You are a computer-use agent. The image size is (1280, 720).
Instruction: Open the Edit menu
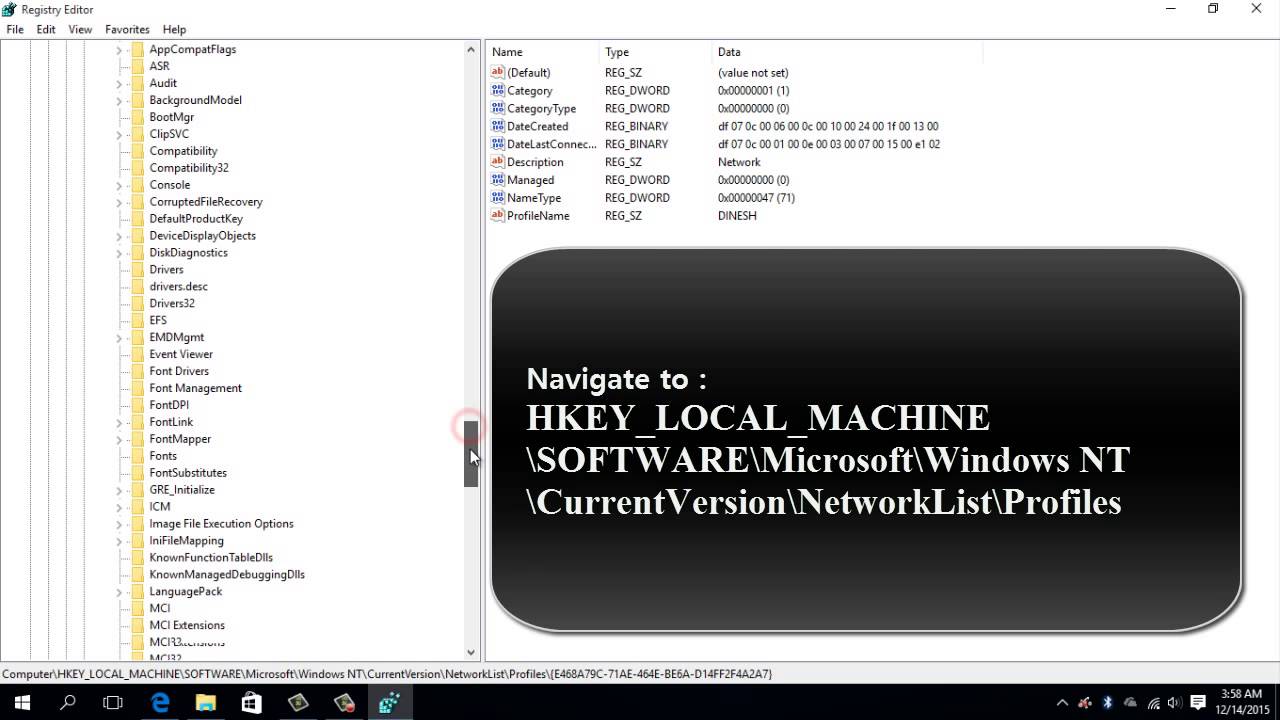[46, 30]
